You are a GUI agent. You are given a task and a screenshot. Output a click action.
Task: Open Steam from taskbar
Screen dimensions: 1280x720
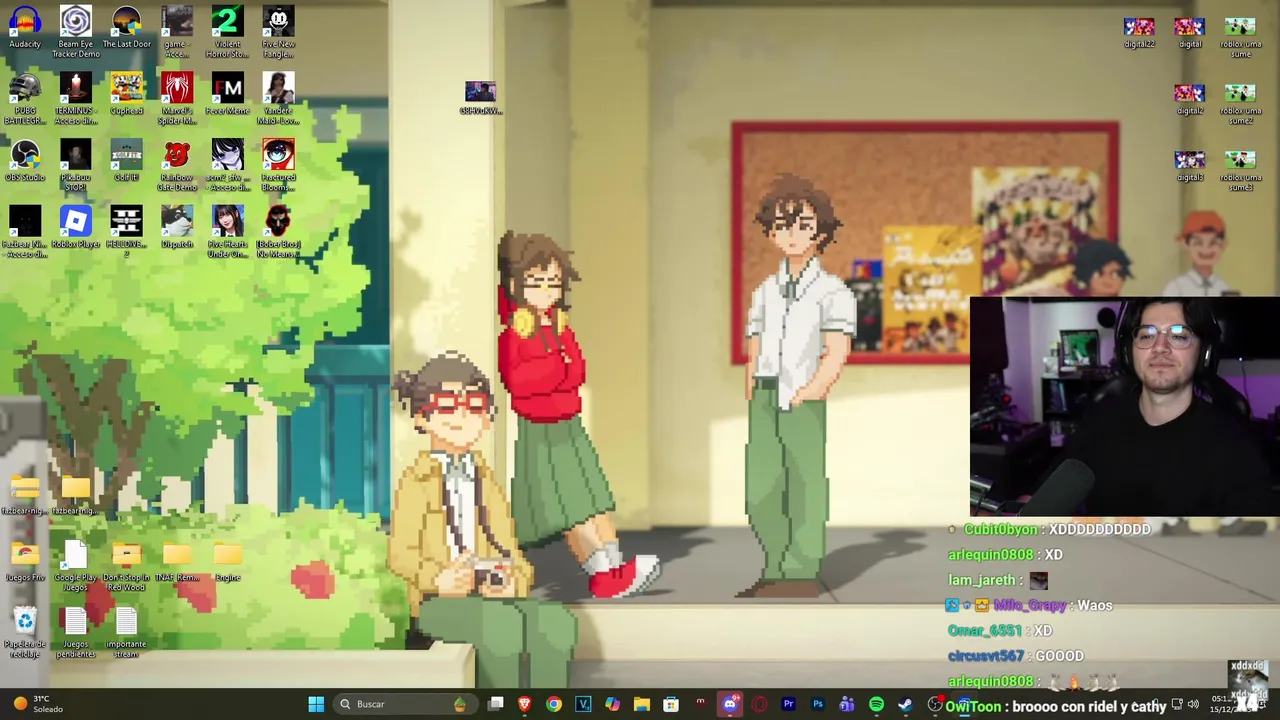click(905, 704)
